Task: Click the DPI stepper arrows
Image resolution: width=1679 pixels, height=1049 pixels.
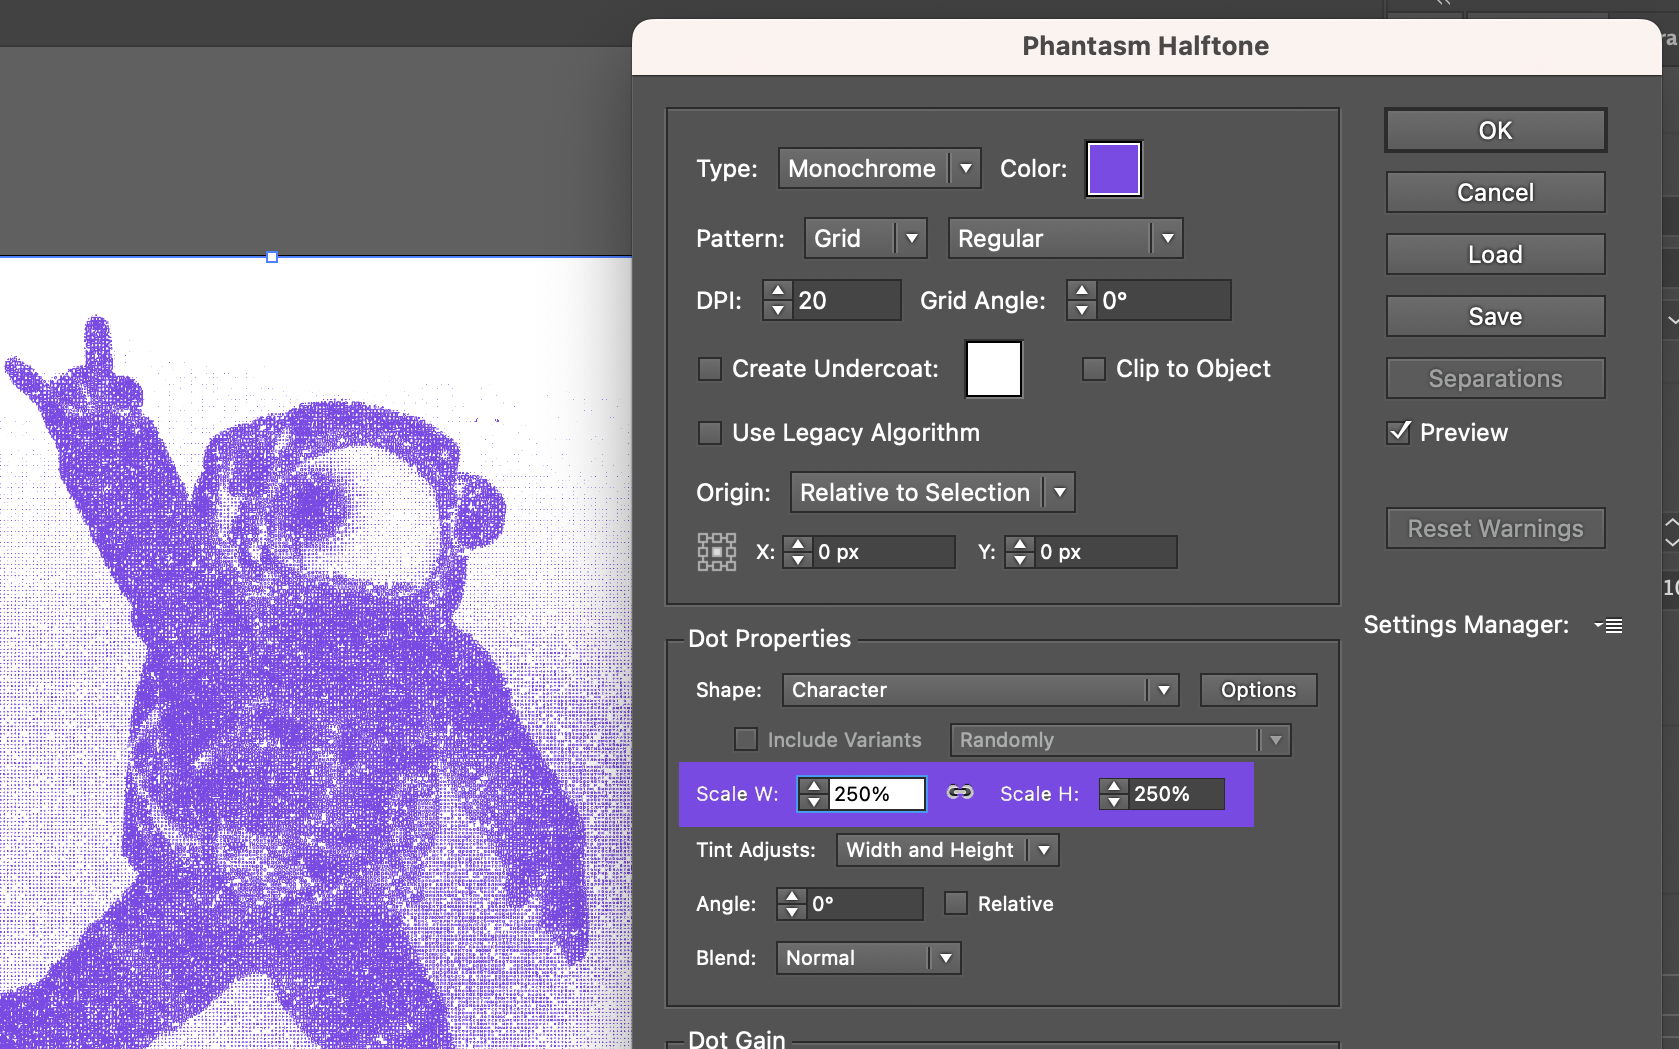Action: 778,300
